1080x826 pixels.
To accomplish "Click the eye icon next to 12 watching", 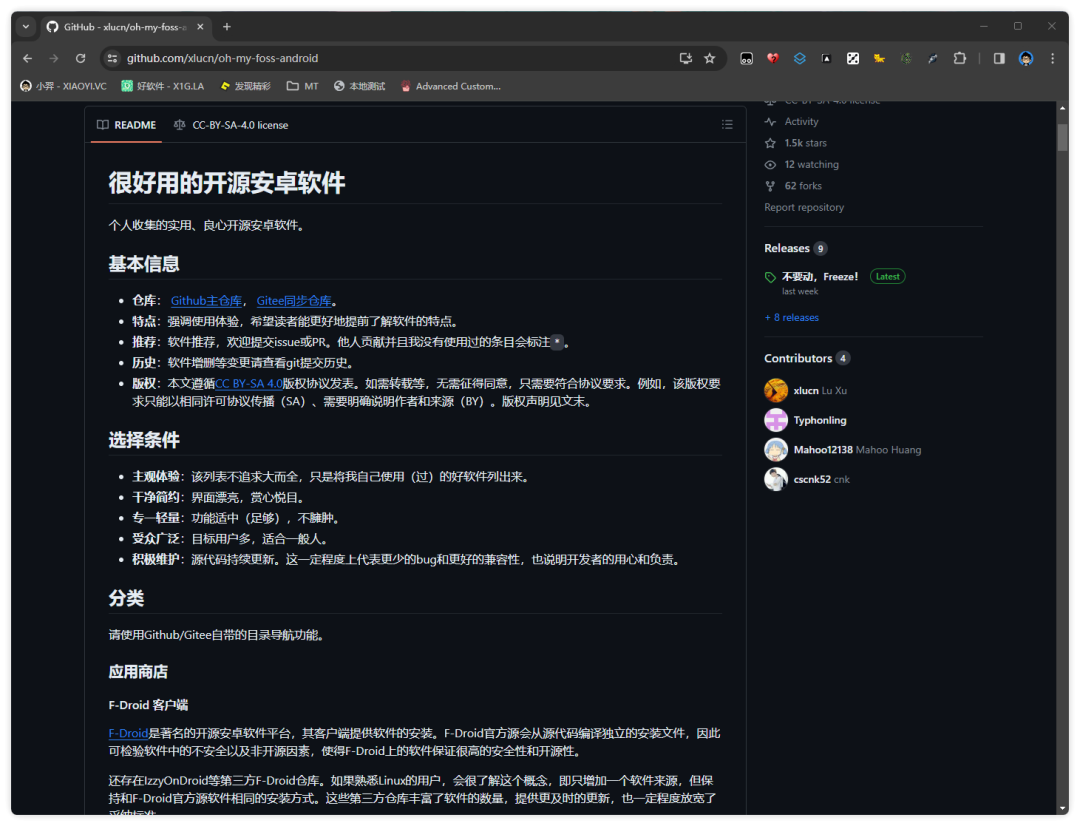I will click(x=769, y=164).
